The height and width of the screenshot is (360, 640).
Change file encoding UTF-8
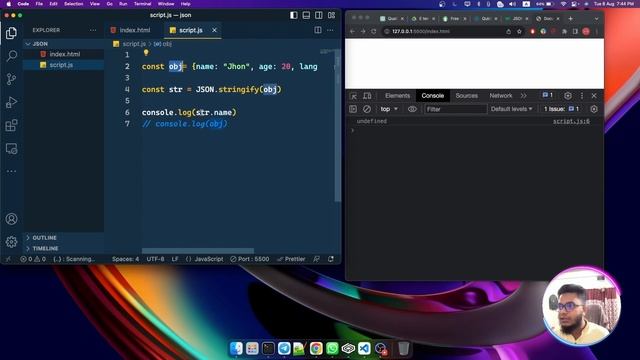(x=156, y=259)
